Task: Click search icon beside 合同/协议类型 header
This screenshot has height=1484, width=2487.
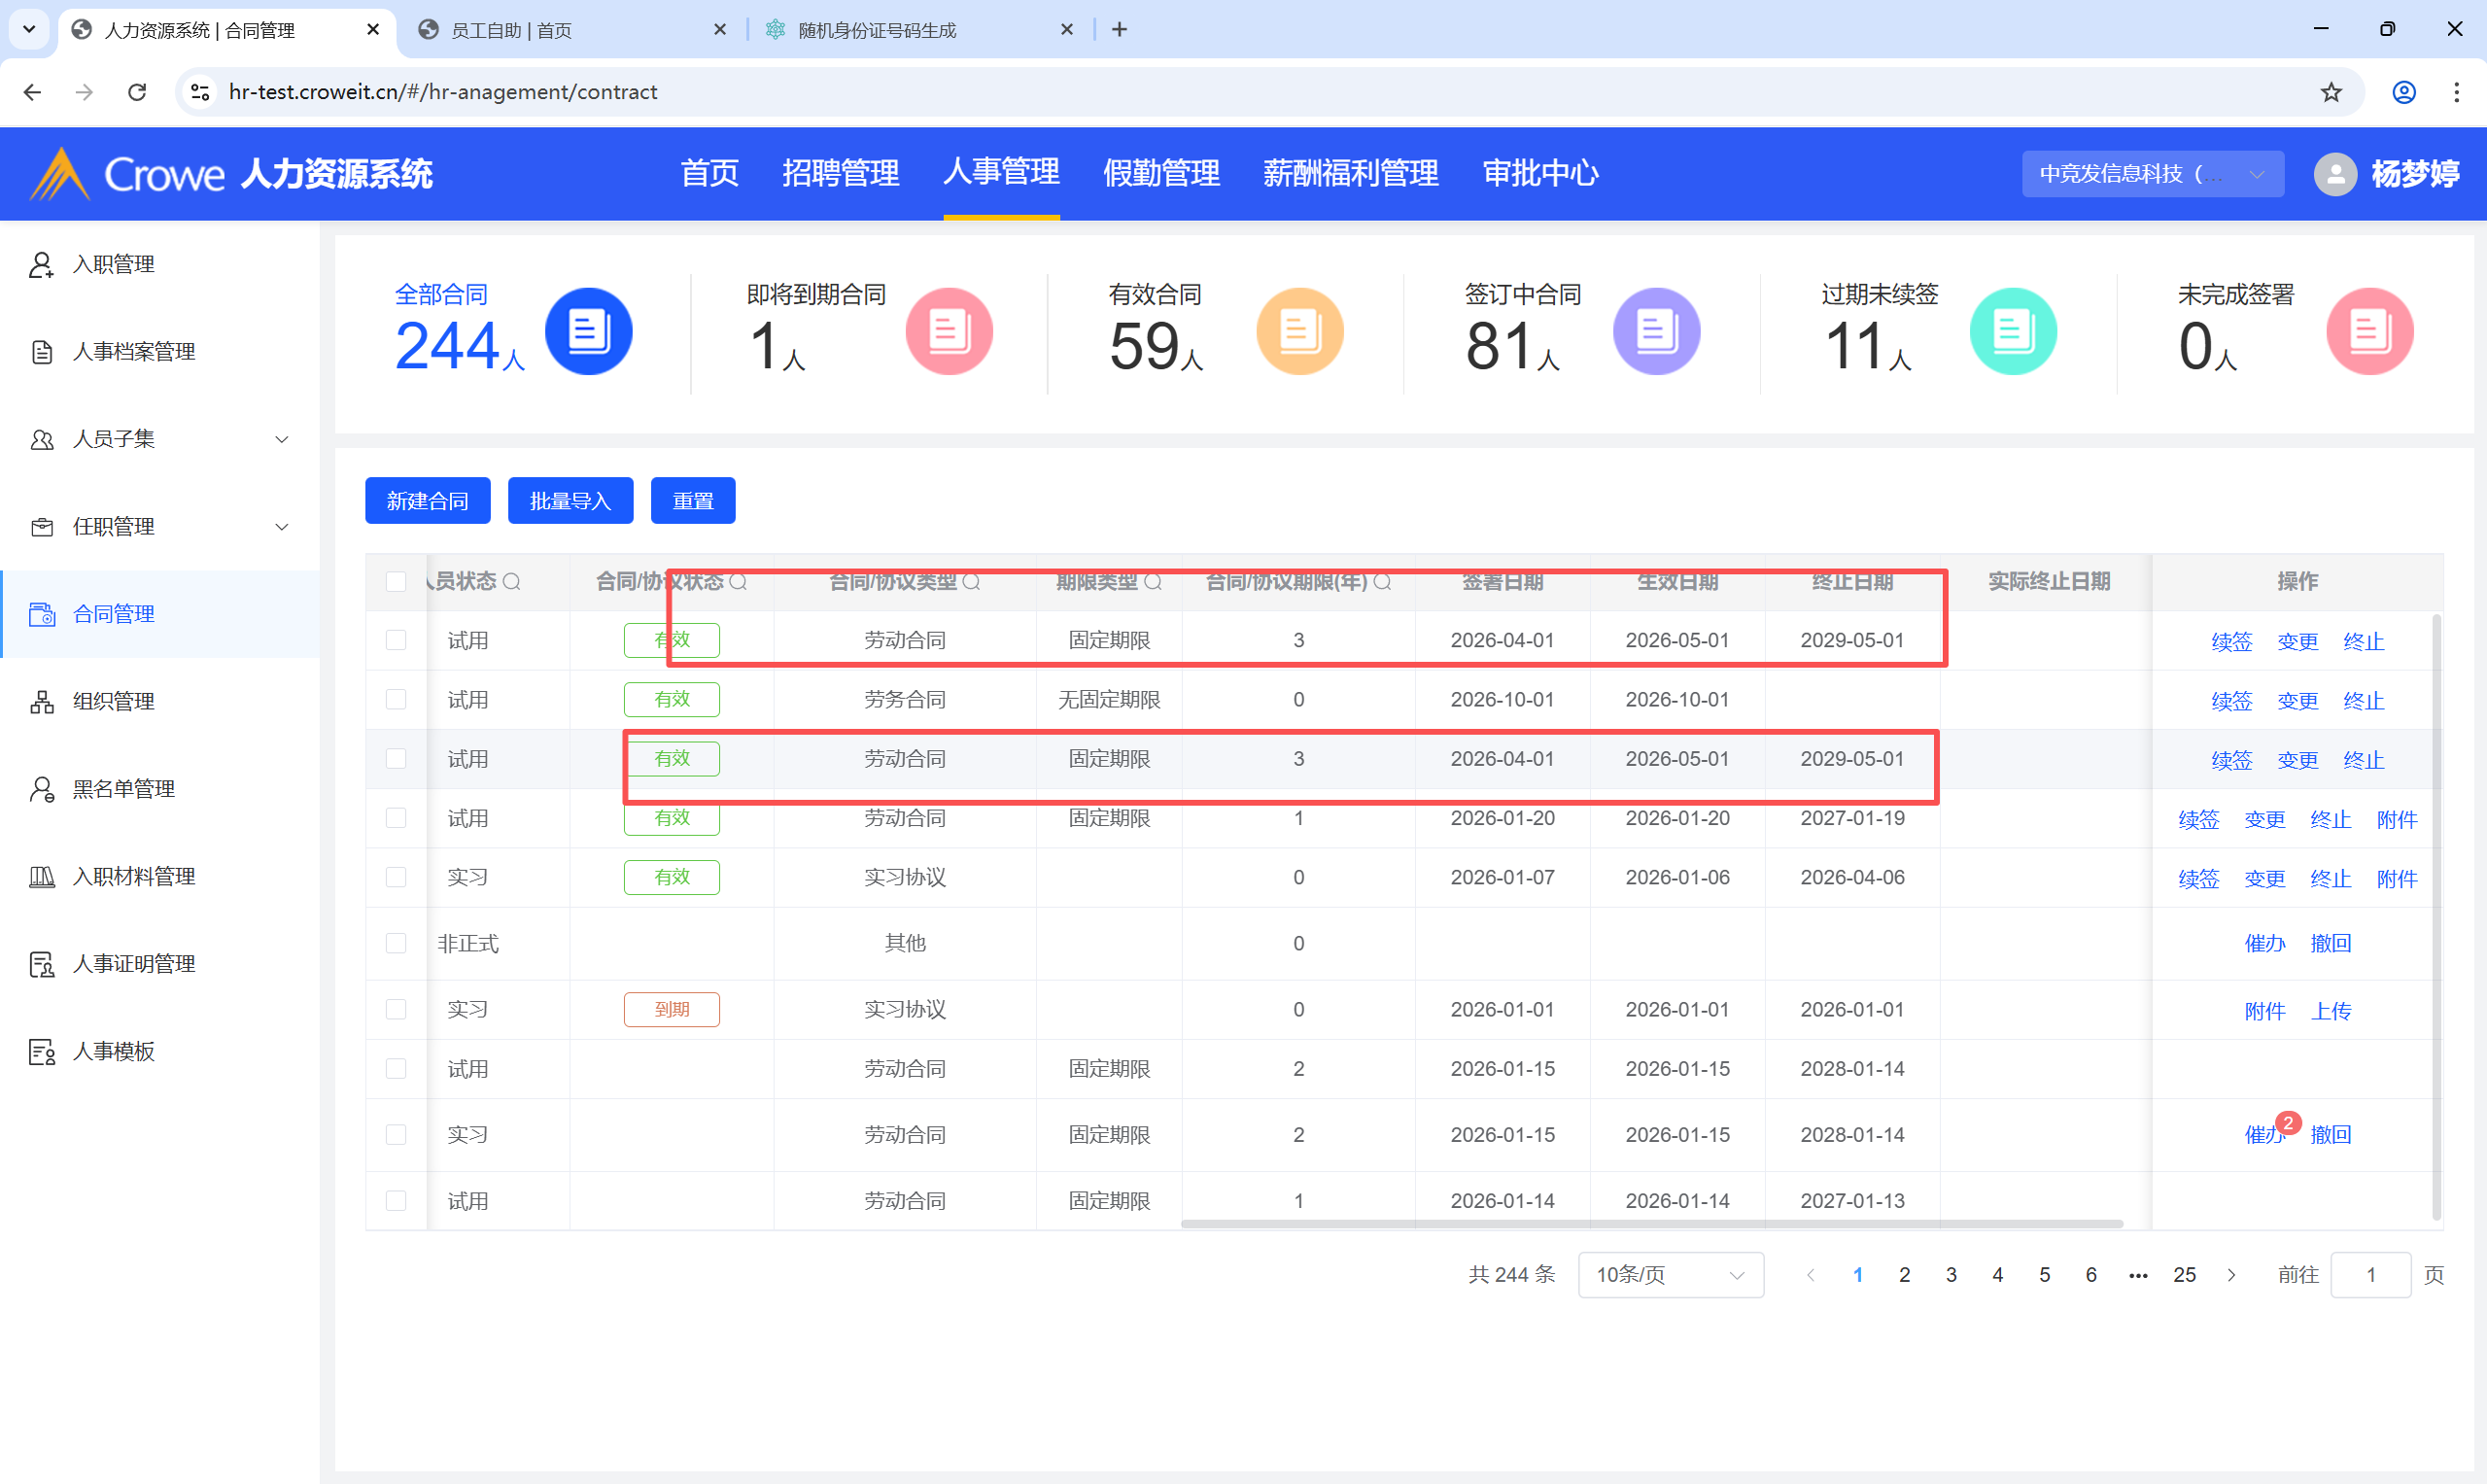Action: coord(971,582)
